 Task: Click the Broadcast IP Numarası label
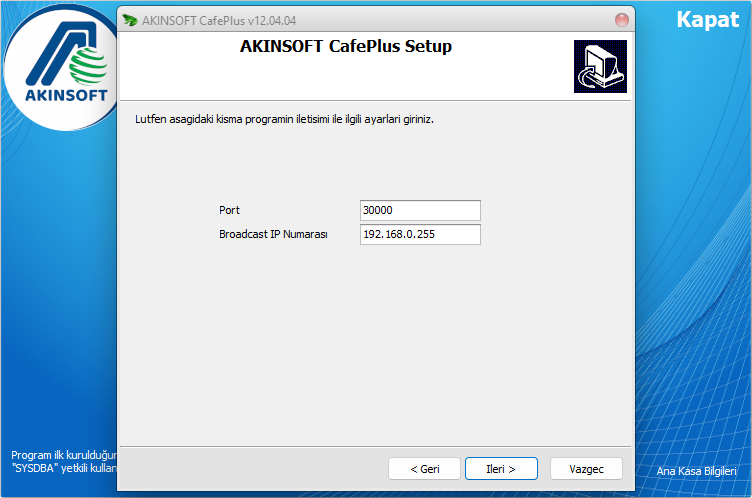pyautogui.click(x=273, y=234)
